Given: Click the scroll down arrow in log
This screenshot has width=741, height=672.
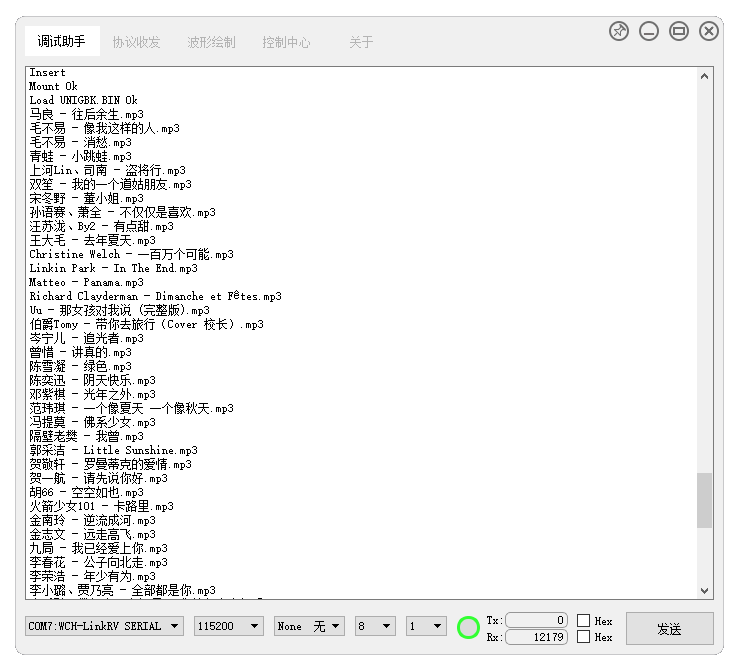Looking at the screenshot, I should 705,591.
